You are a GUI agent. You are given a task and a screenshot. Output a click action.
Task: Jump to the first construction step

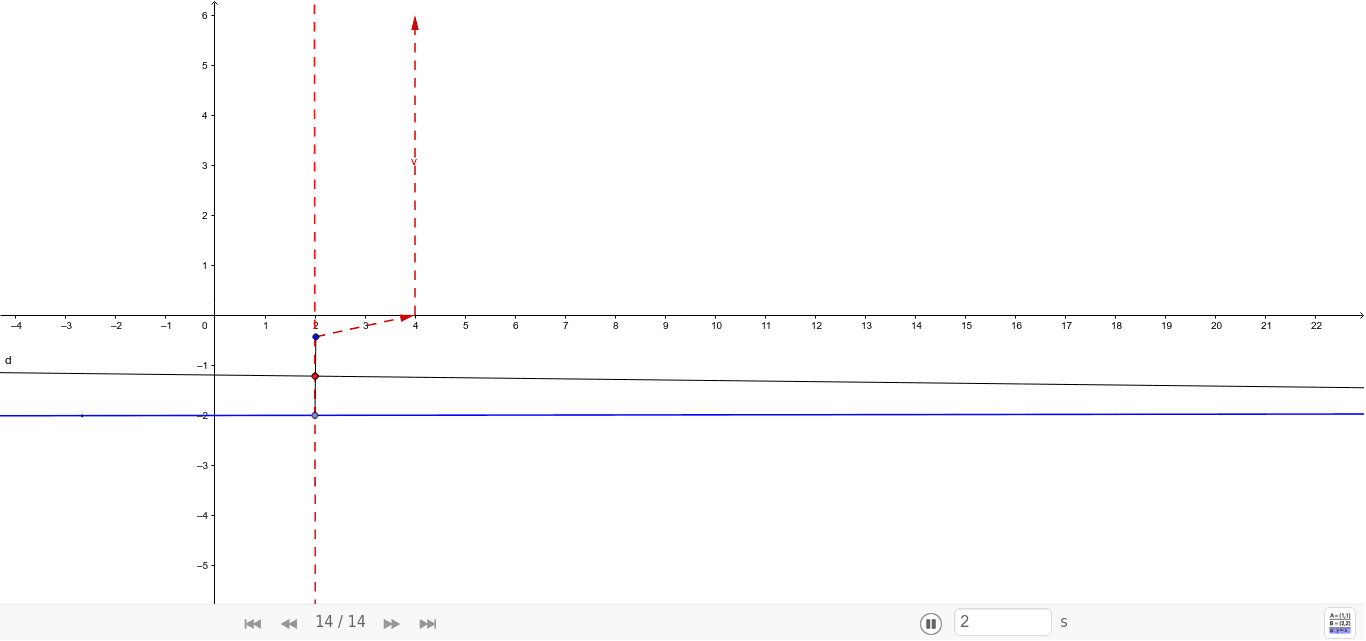click(253, 623)
